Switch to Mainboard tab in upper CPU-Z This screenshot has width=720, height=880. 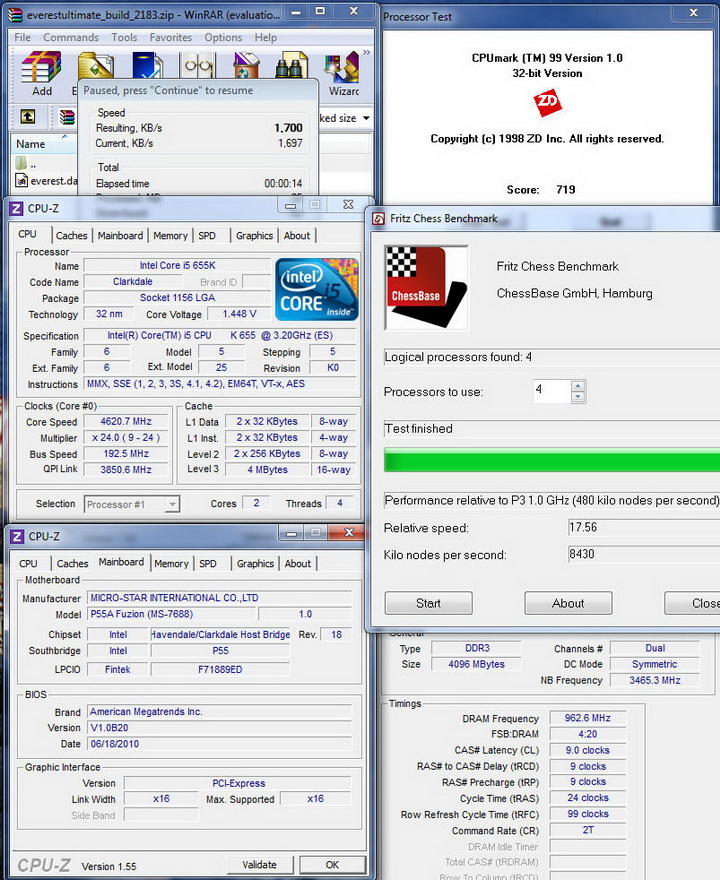(x=120, y=236)
